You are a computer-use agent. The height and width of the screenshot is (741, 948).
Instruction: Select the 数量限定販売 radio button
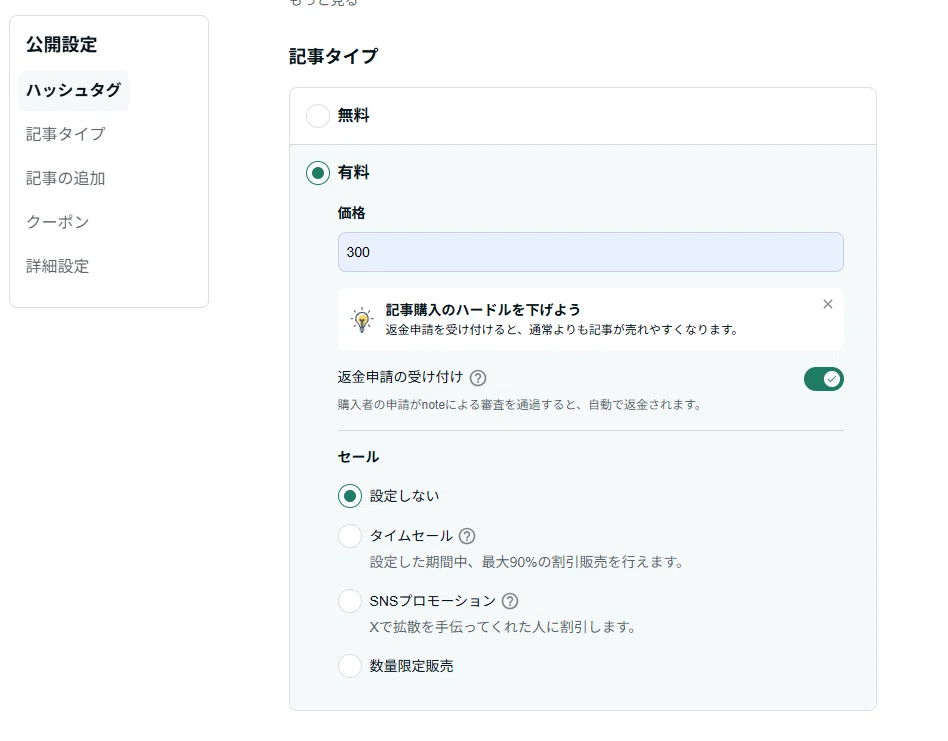(x=350, y=666)
